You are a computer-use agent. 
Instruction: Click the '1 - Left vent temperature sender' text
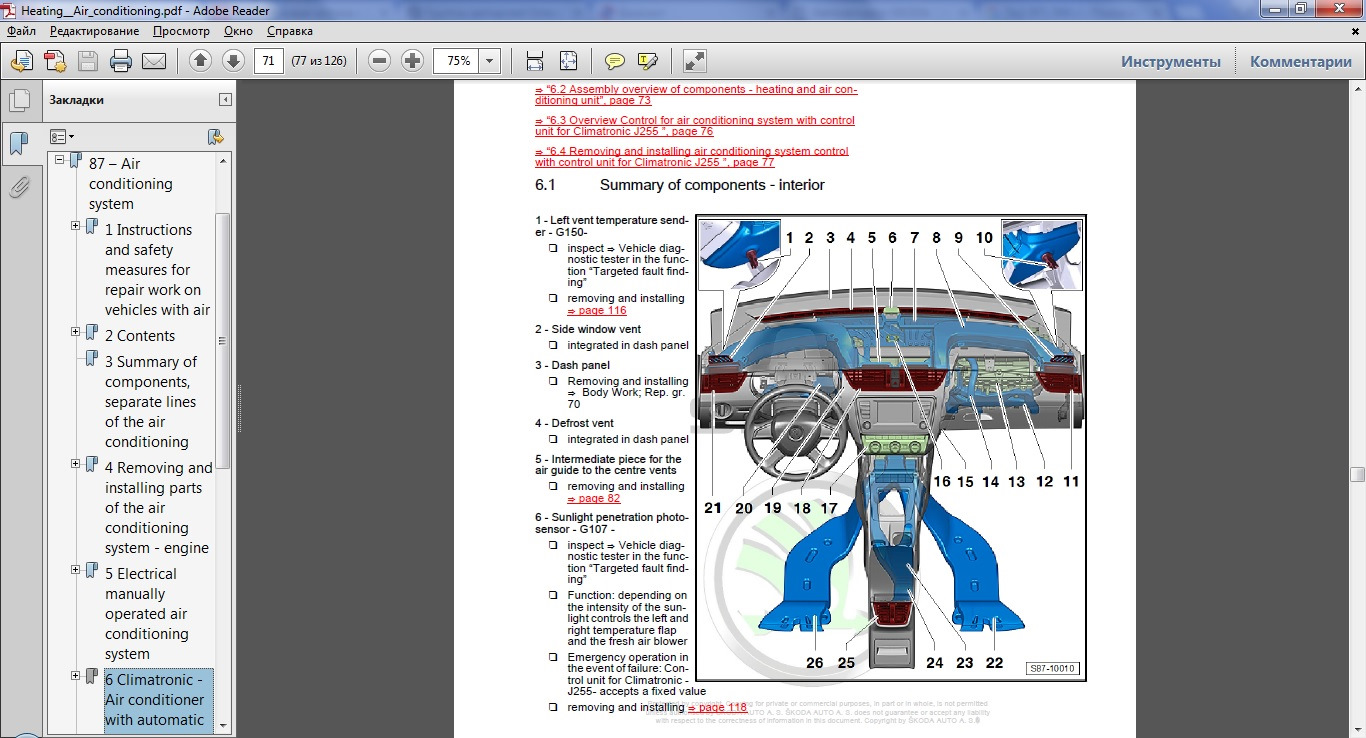point(612,226)
